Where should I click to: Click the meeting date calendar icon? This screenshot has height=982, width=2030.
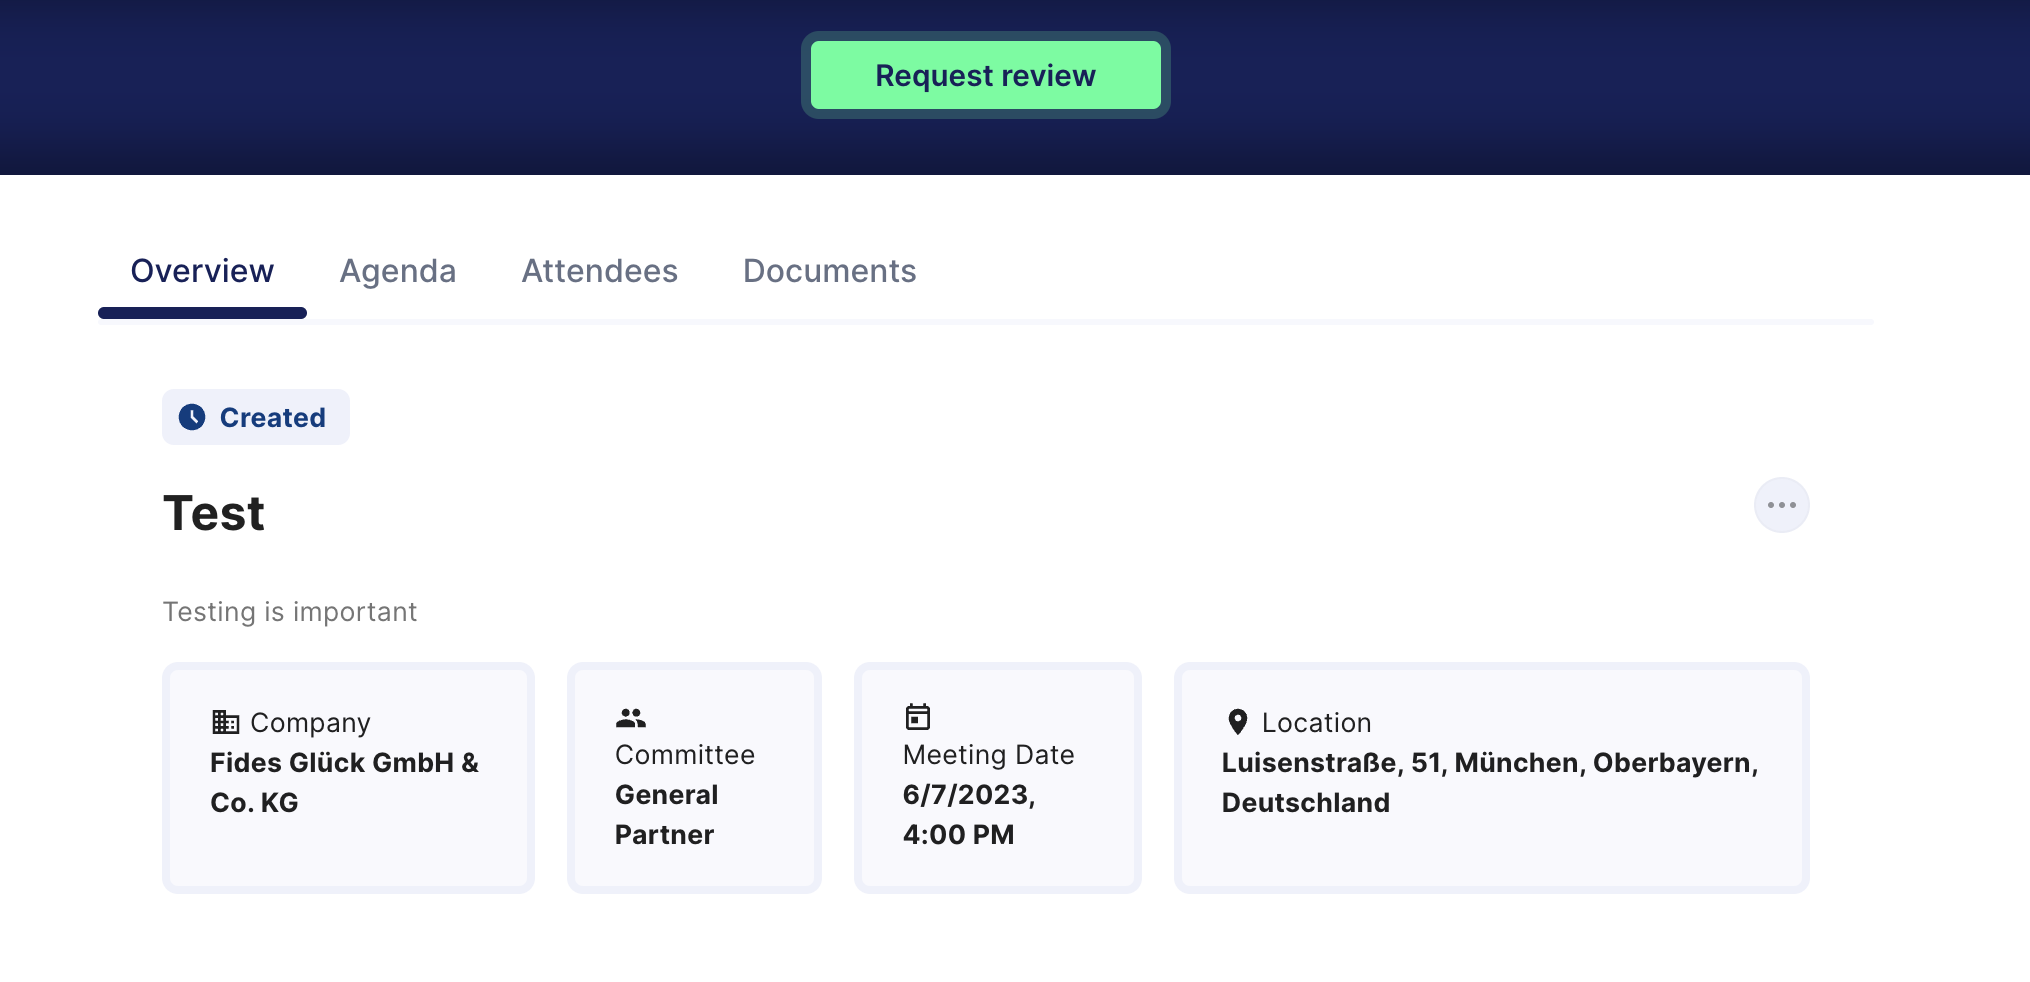click(918, 717)
